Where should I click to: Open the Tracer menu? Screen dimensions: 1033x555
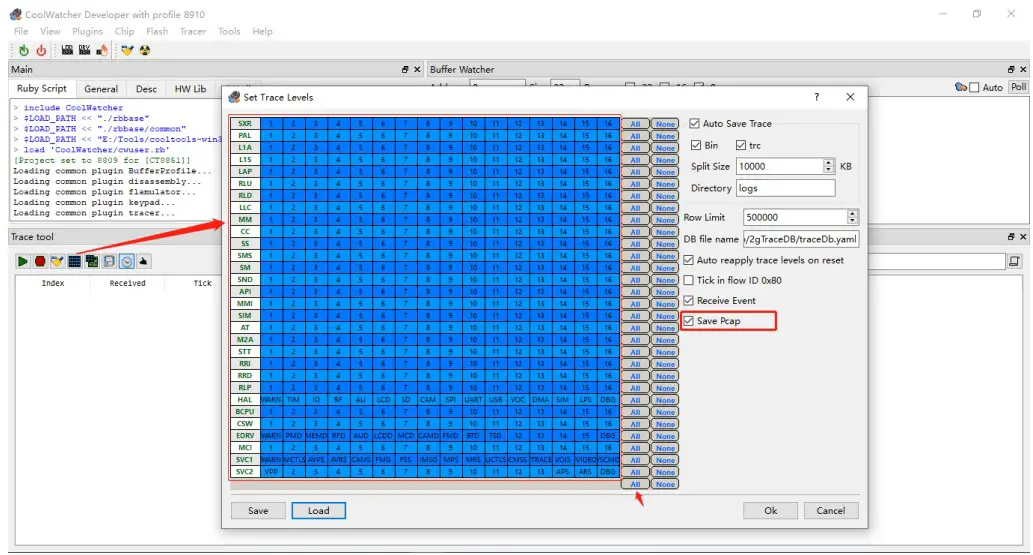click(193, 31)
